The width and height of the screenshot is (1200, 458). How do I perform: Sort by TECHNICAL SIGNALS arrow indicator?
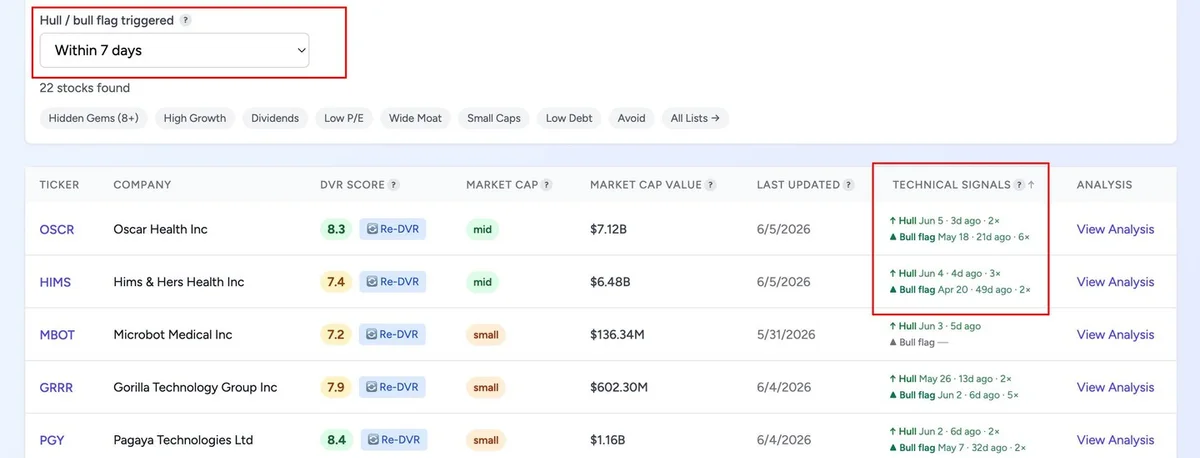pyautogui.click(x=1031, y=185)
